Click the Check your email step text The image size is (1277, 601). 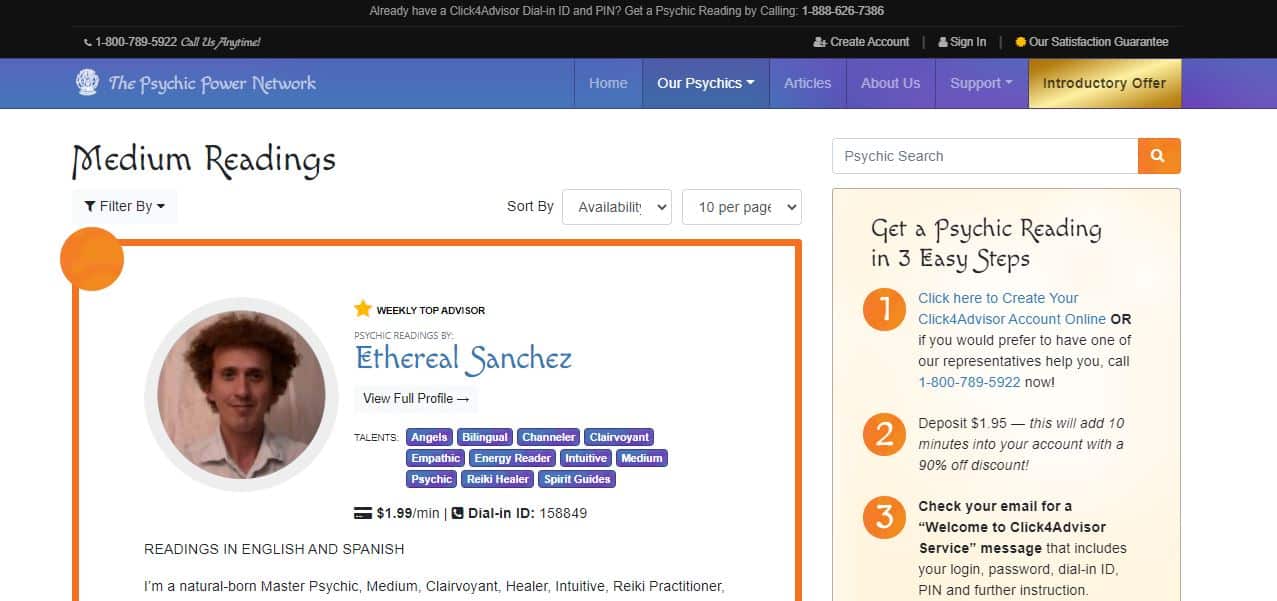pyautogui.click(x=1020, y=548)
